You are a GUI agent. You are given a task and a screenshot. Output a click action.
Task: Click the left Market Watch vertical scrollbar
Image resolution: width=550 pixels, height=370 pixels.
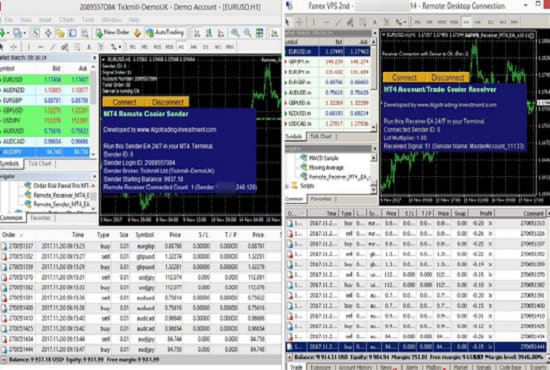click(93, 110)
